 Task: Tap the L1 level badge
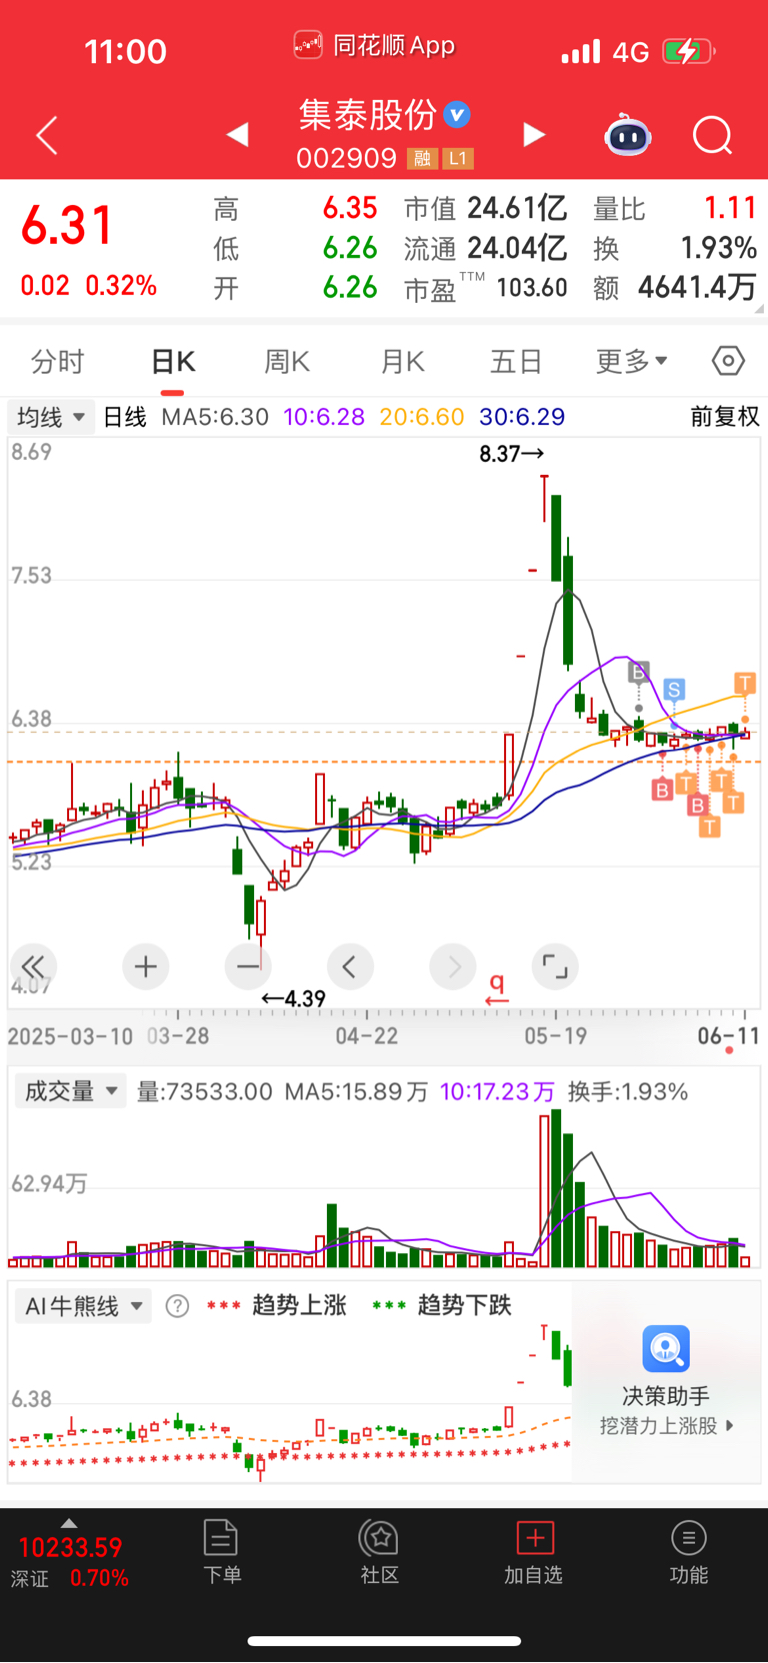457,158
